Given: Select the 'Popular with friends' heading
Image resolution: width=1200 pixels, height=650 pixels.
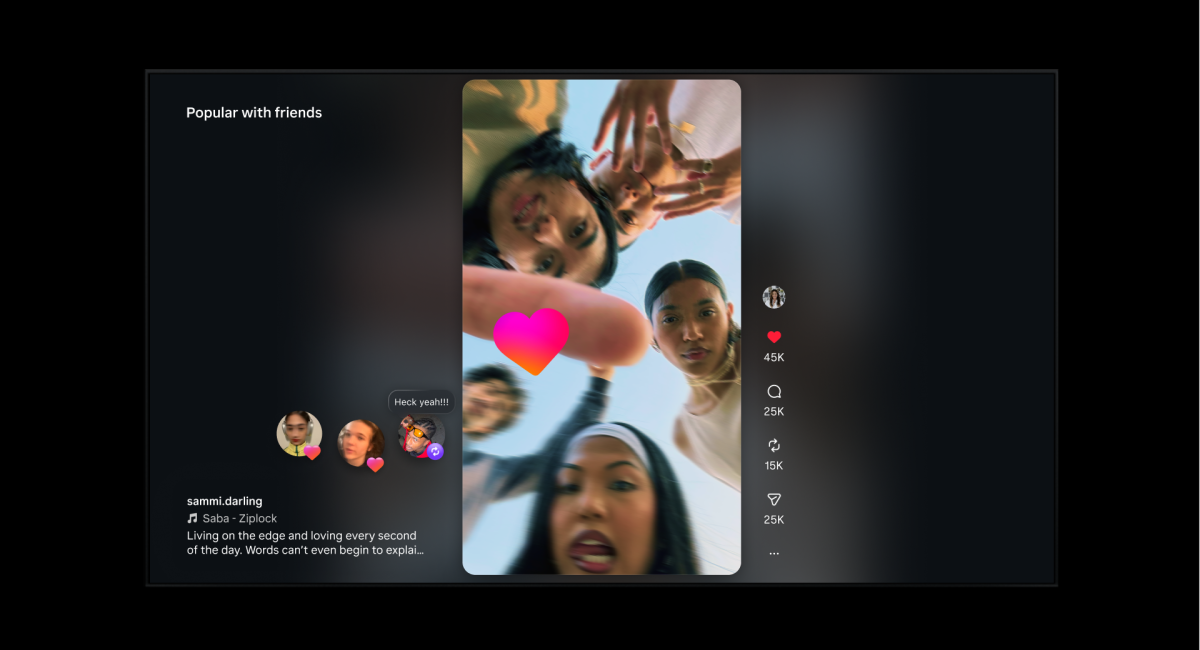Looking at the screenshot, I should 254,113.
